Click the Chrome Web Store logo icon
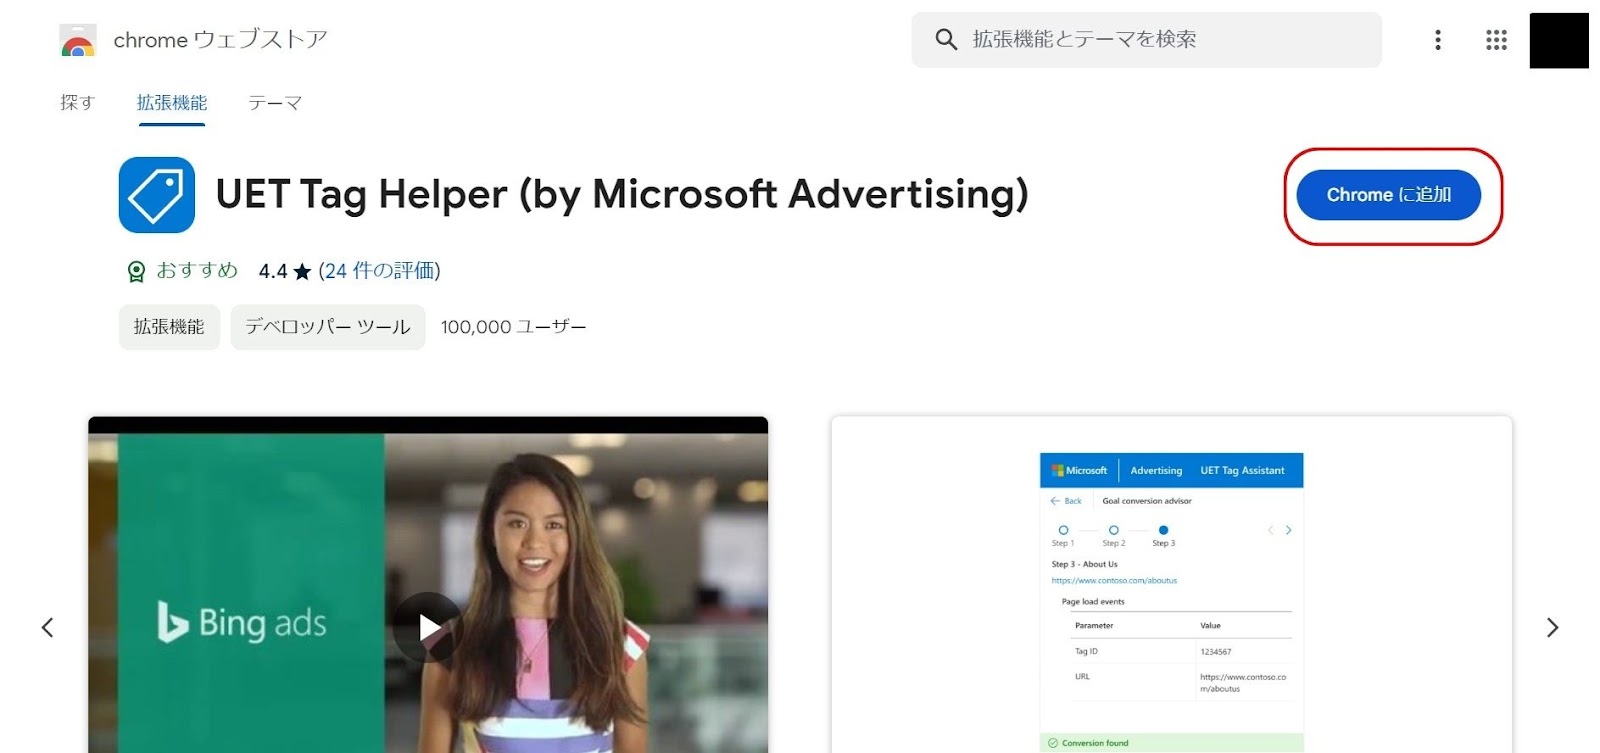Viewport: 1600px width, 753px height. tap(78, 40)
